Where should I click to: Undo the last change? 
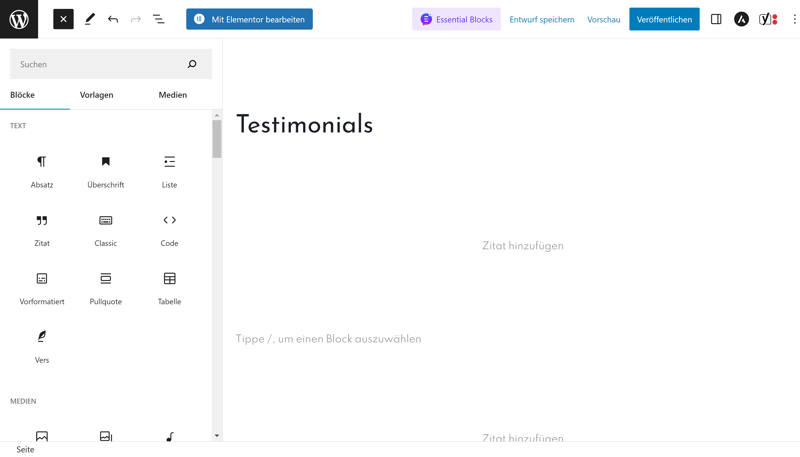point(113,19)
